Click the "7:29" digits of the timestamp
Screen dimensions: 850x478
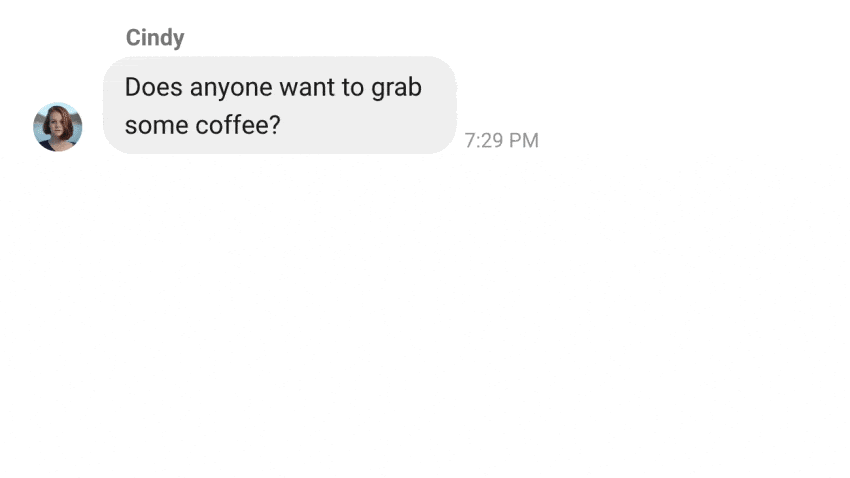(484, 140)
